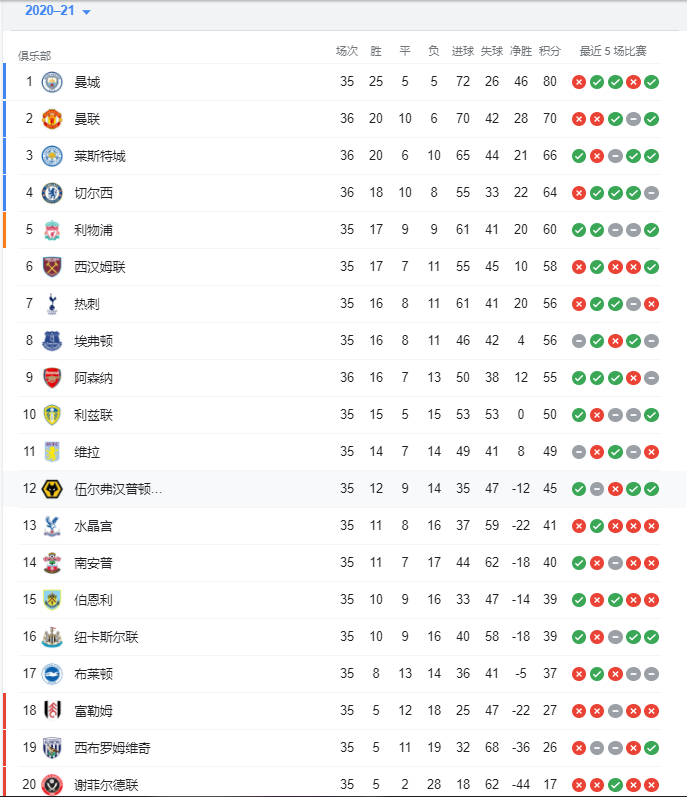The height and width of the screenshot is (797, 687).
Task: Open the 西汉姆联 team link
Action: [x=100, y=267]
